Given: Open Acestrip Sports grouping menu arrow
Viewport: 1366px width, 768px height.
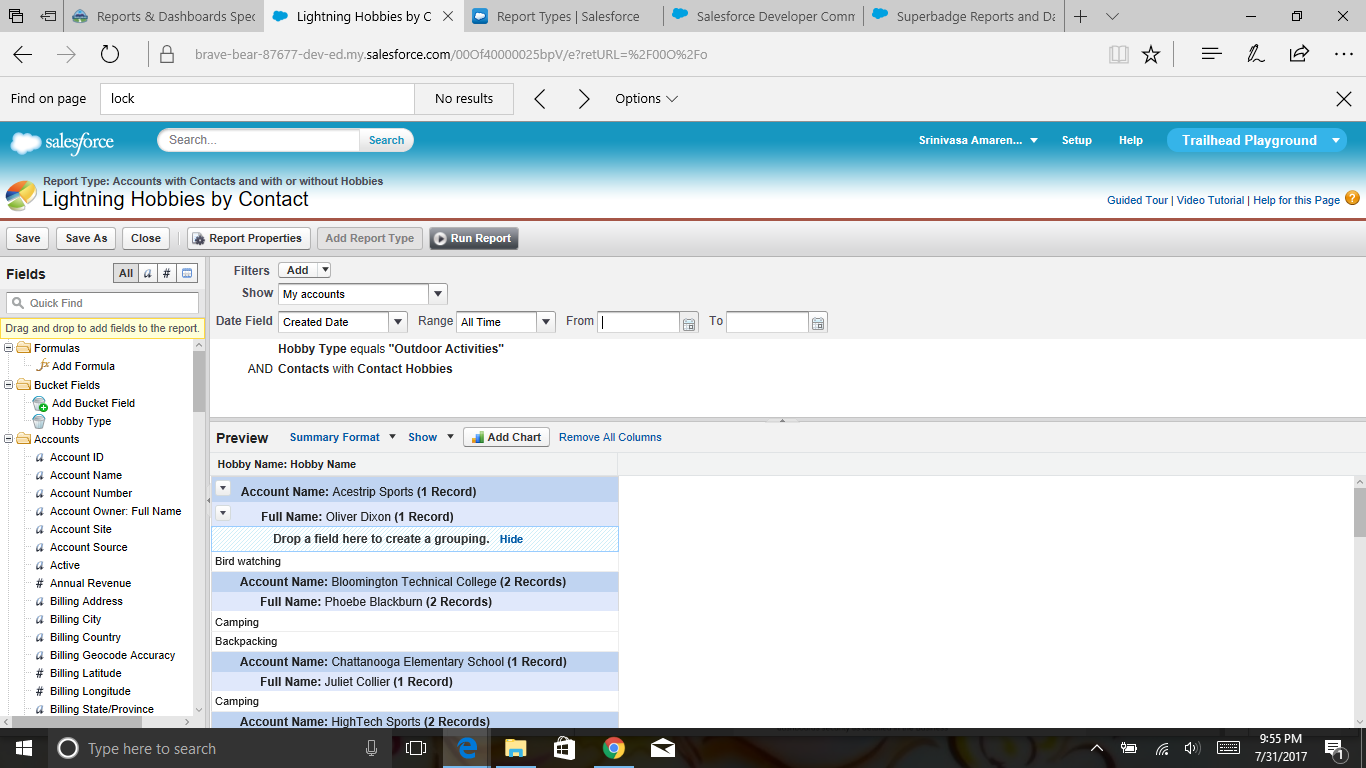Looking at the screenshot, I should click(x=224, y=489).
